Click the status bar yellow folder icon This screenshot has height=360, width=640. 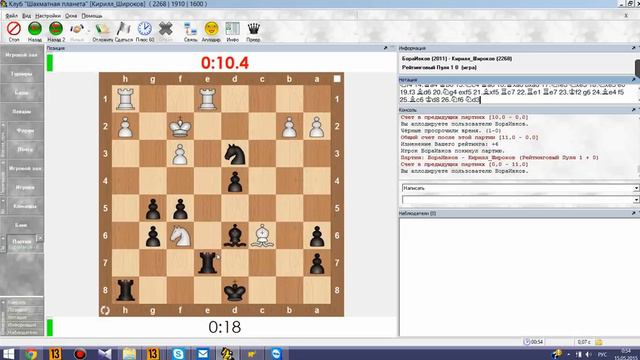599,342
